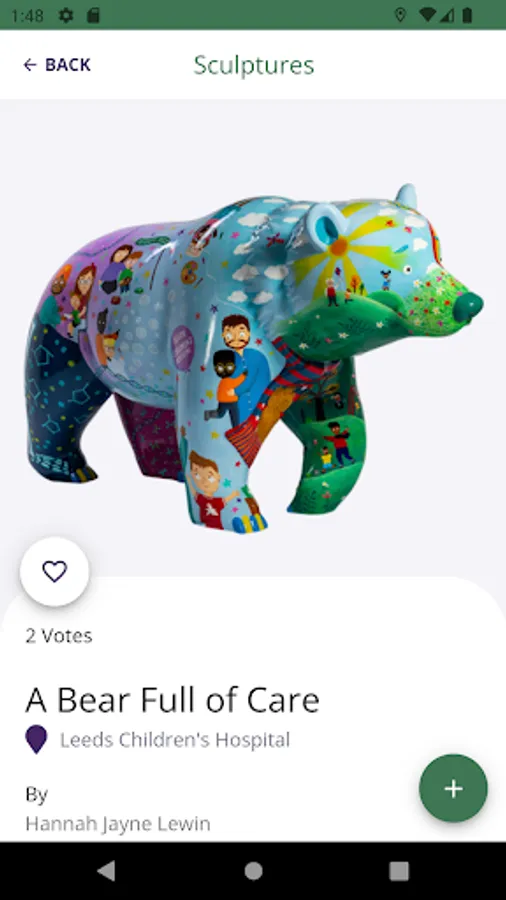
Task: Open the green plus floating button
Action: click(453, 789)
